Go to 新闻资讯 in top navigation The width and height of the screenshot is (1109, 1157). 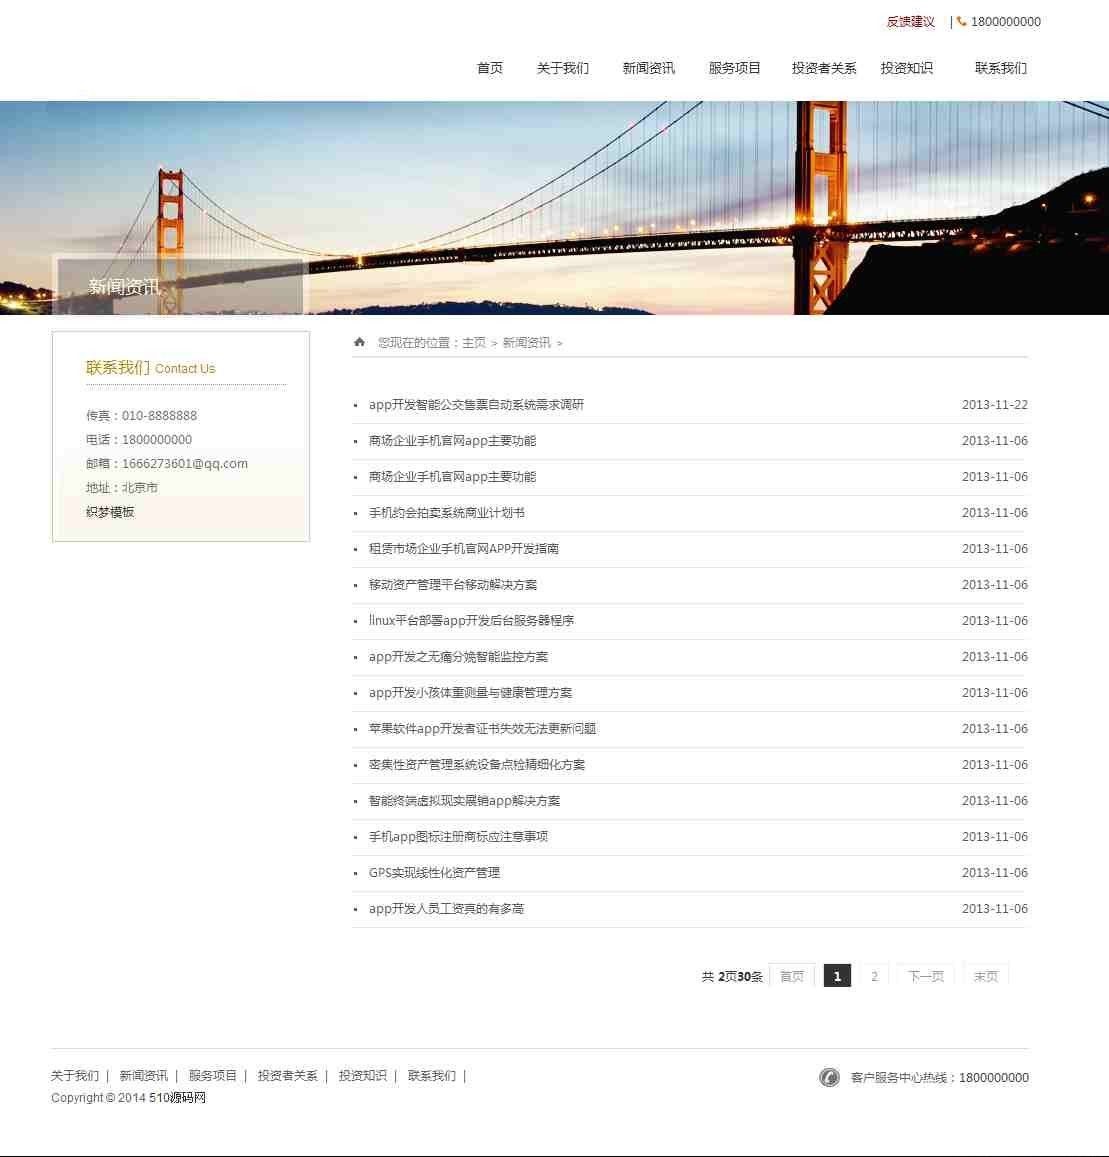649,68
